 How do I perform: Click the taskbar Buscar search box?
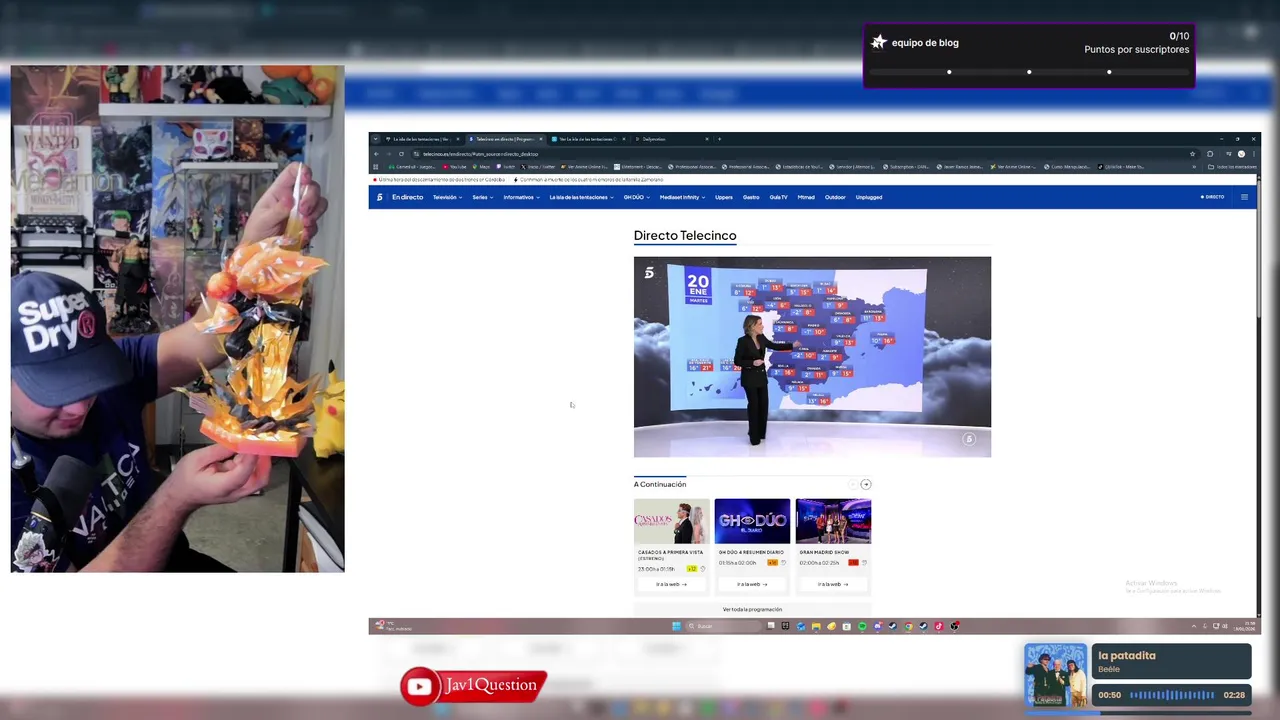coord(724,626)
